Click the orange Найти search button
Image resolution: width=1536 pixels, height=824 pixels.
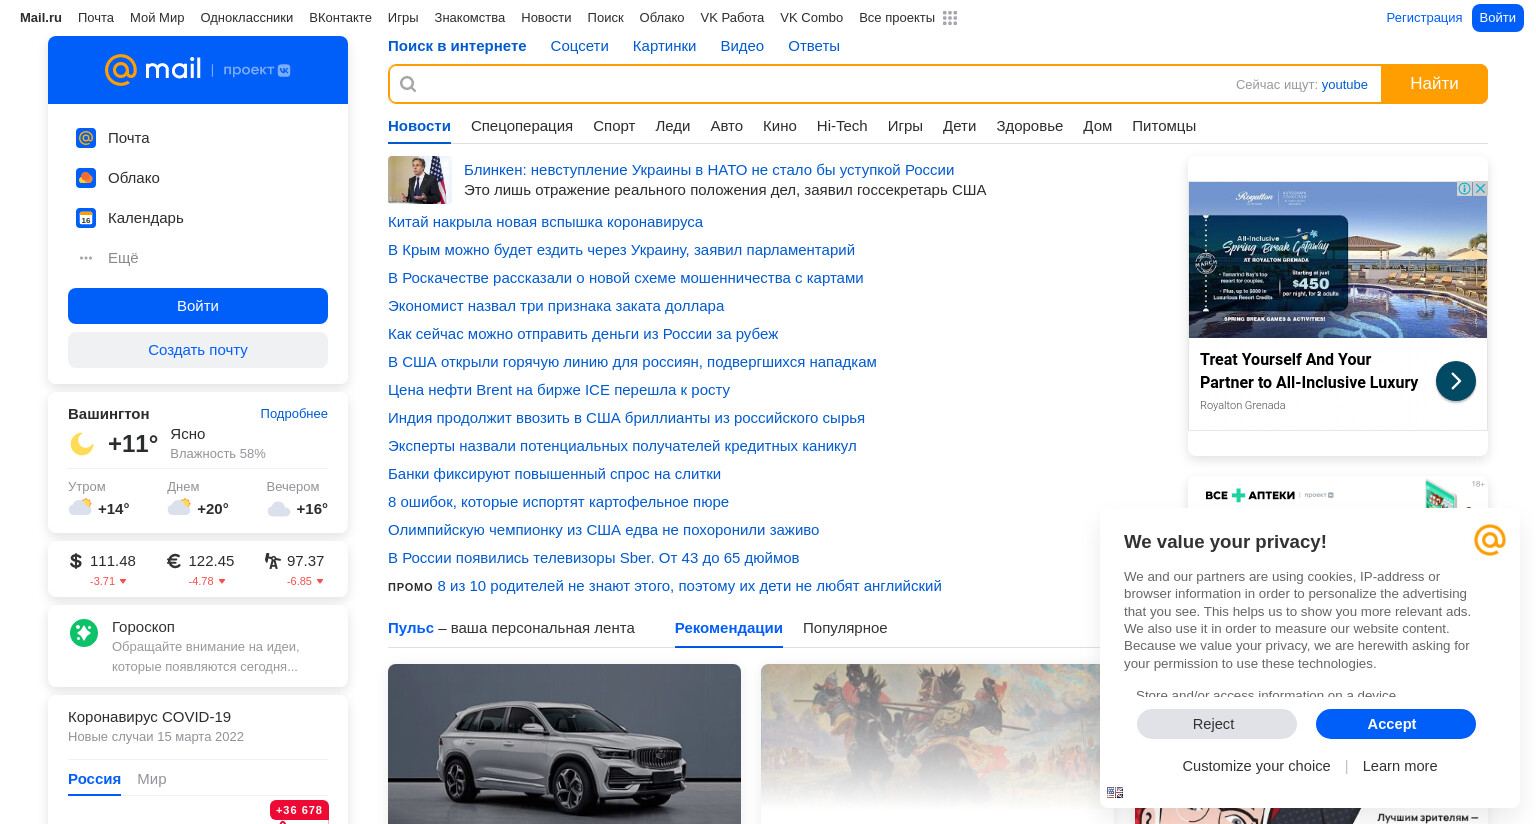tap(1434, 84)
